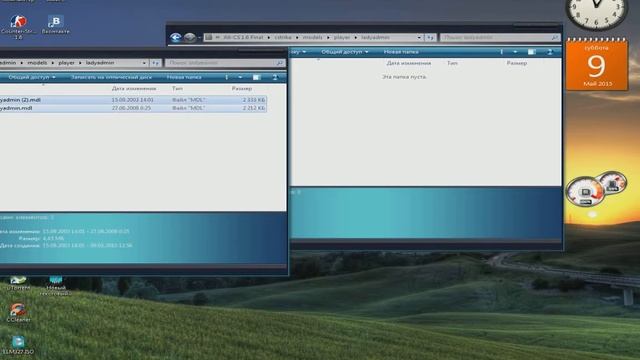Open view options arrow in front window
The height and width of the screenshot is (360, 640).
click(x=240, y=77)
